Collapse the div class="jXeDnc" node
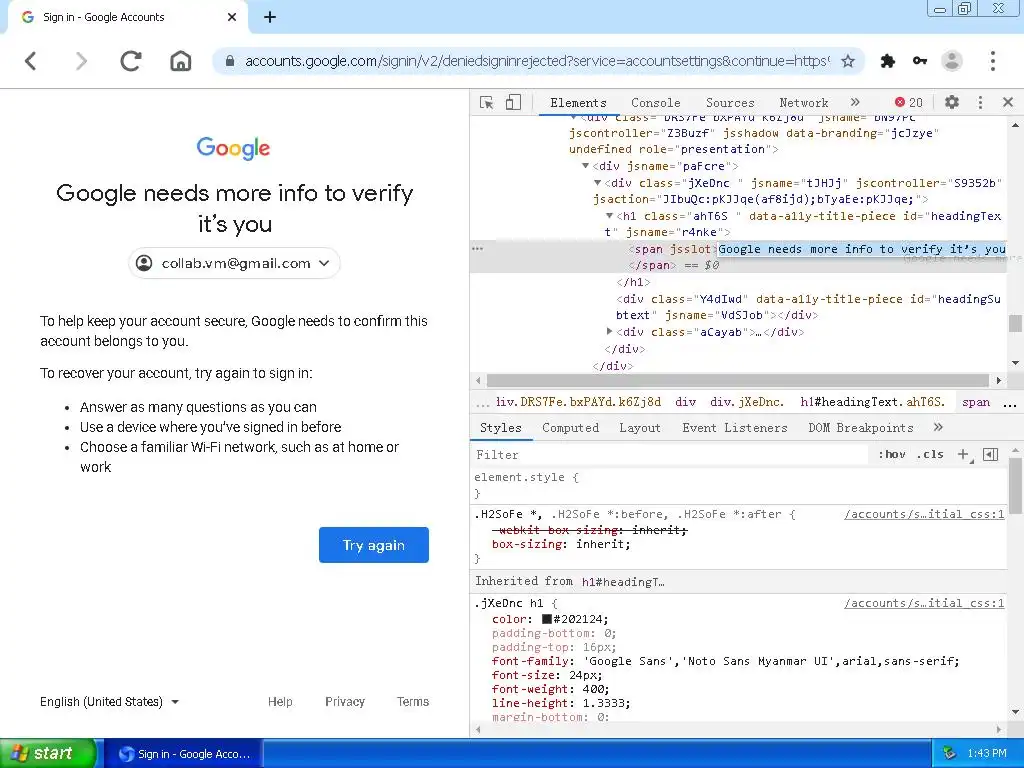Image resolution: width=1024 pixels, height=768 pixels. tap(597, 183)
